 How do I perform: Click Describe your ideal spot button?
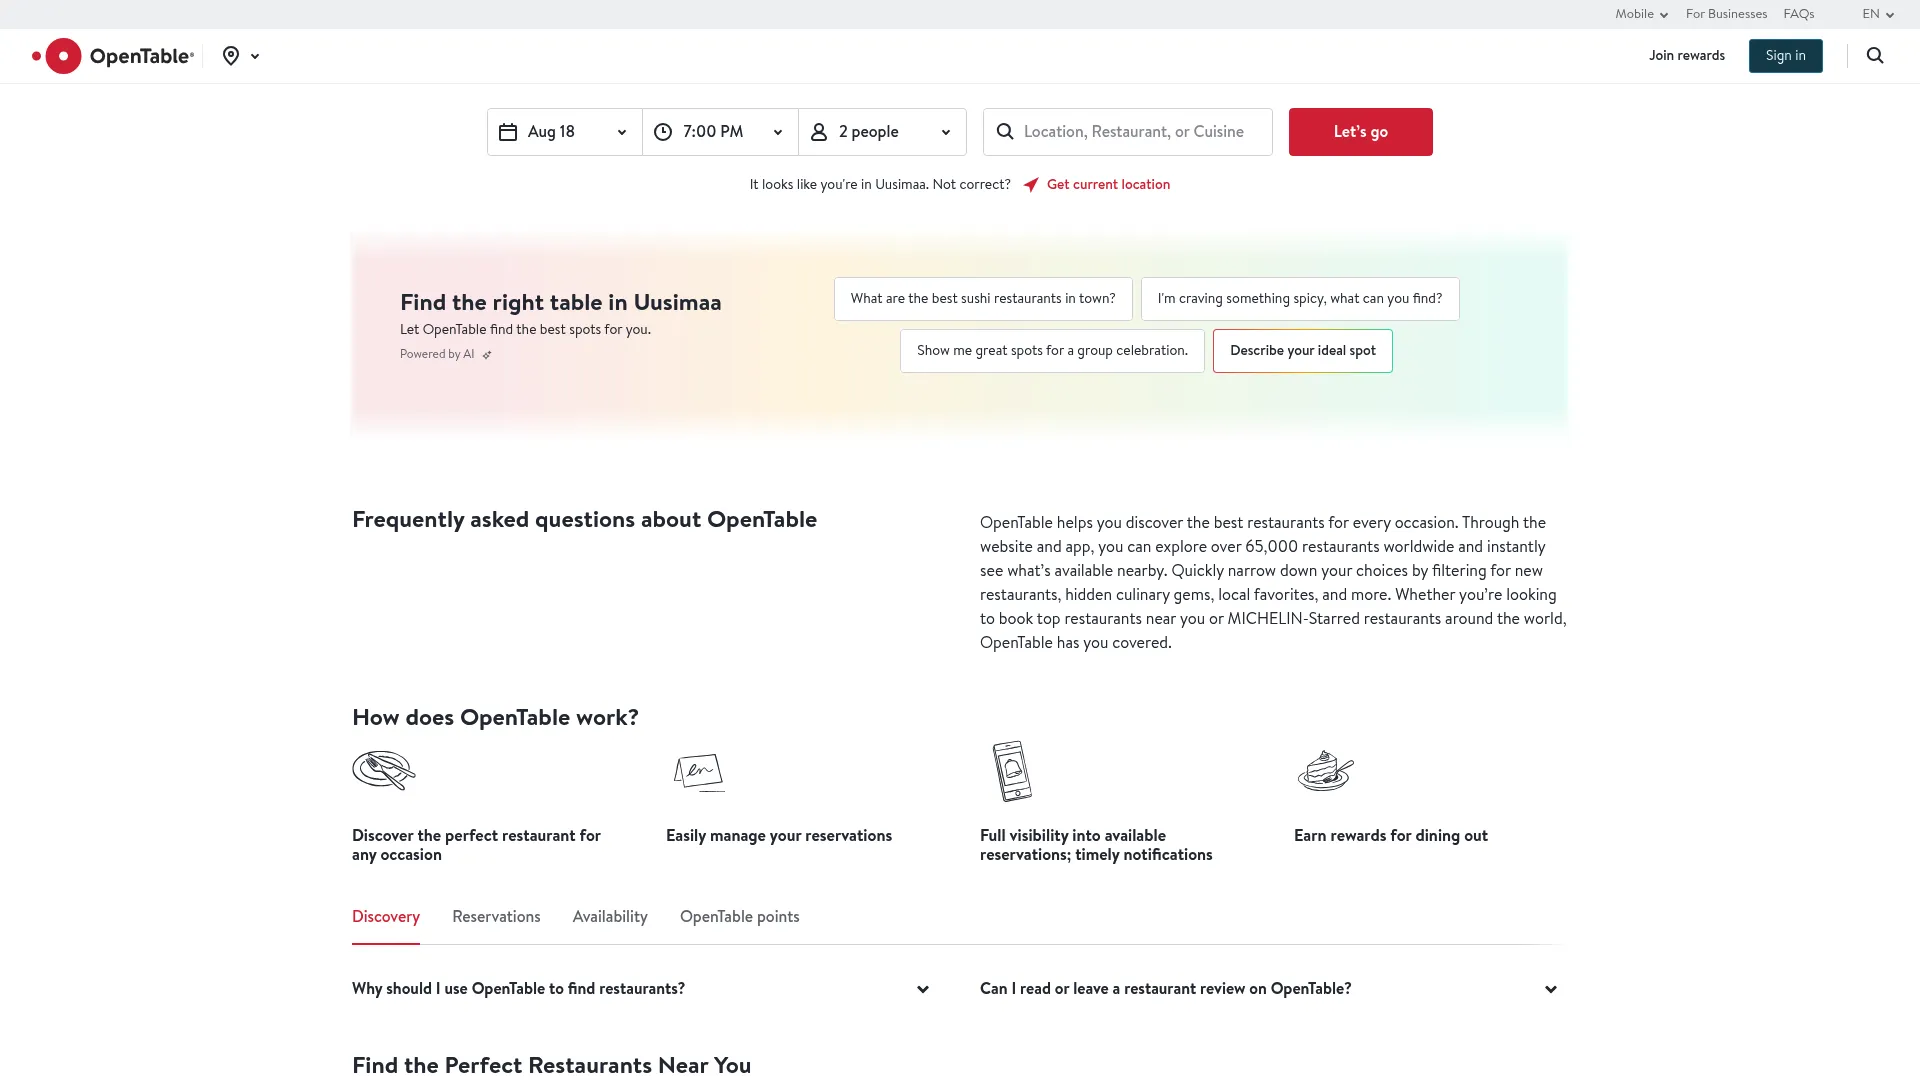(x=1302, y=351)
